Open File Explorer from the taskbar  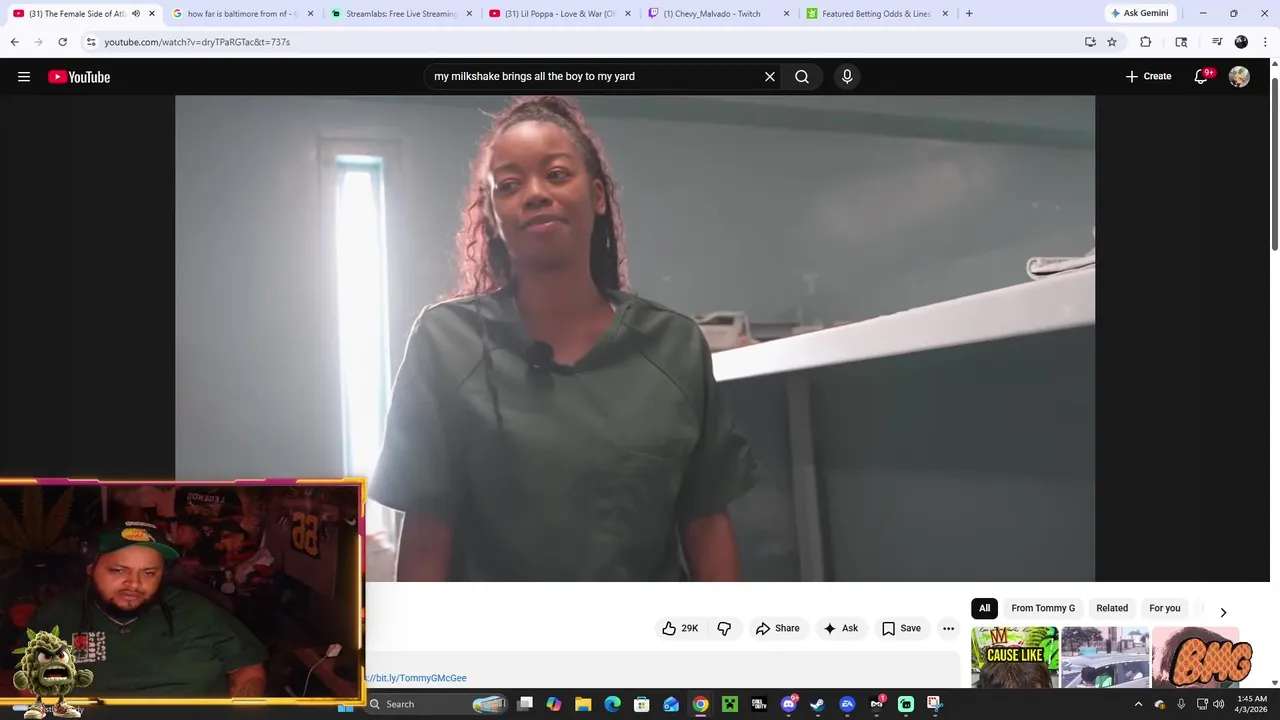point(583,704)
